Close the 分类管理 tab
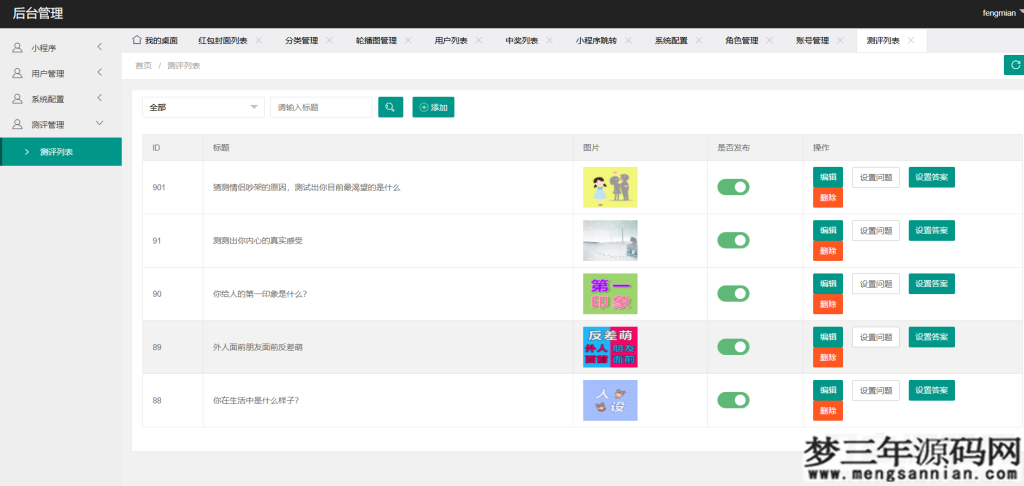The image size is (1024, 486). pos(329,40)
